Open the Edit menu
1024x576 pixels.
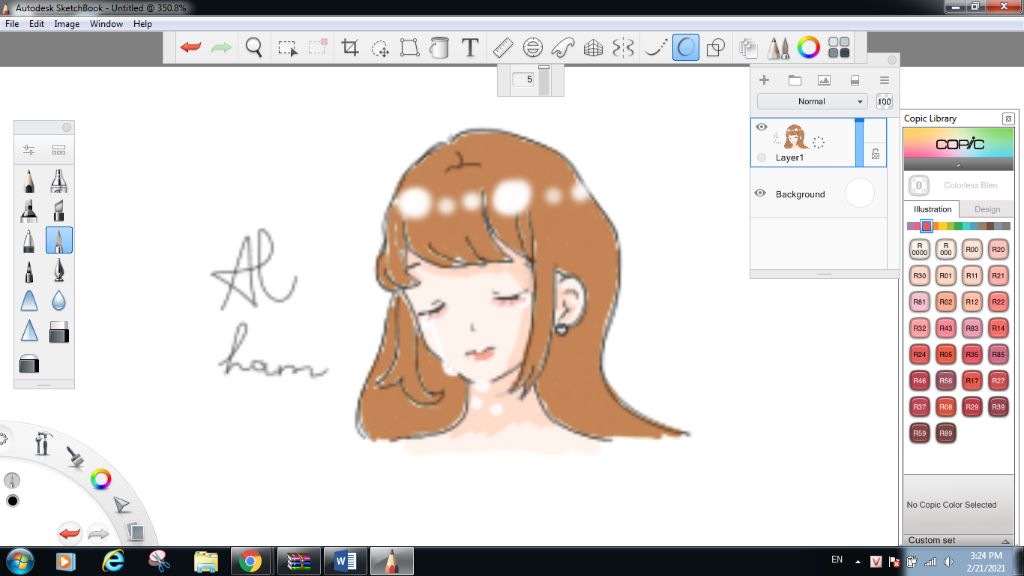tap(37, 24)
